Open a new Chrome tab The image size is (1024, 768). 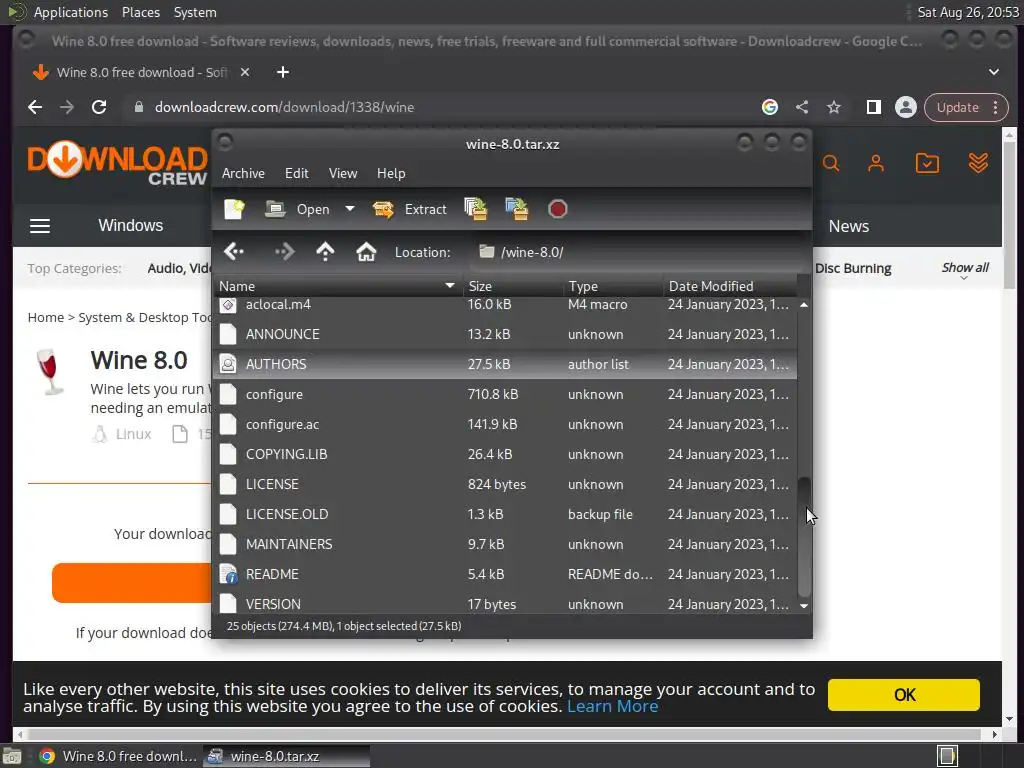pos(283,72)
